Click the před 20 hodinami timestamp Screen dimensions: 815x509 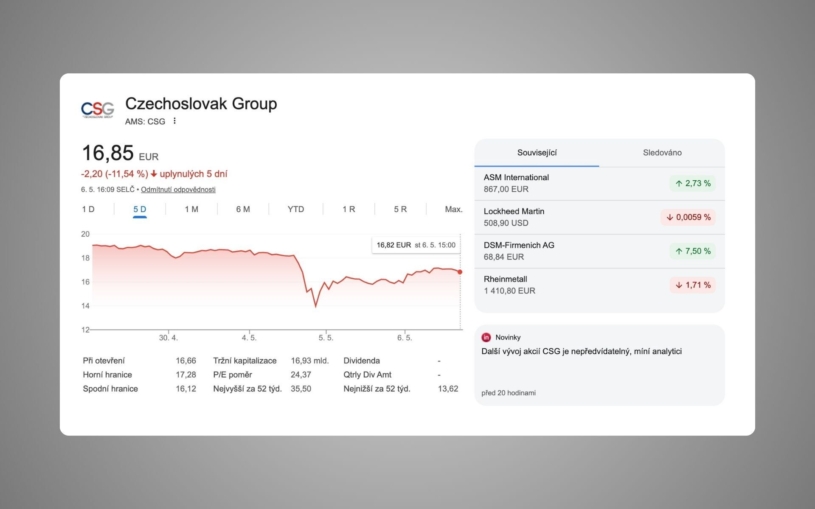coord(508,393)
